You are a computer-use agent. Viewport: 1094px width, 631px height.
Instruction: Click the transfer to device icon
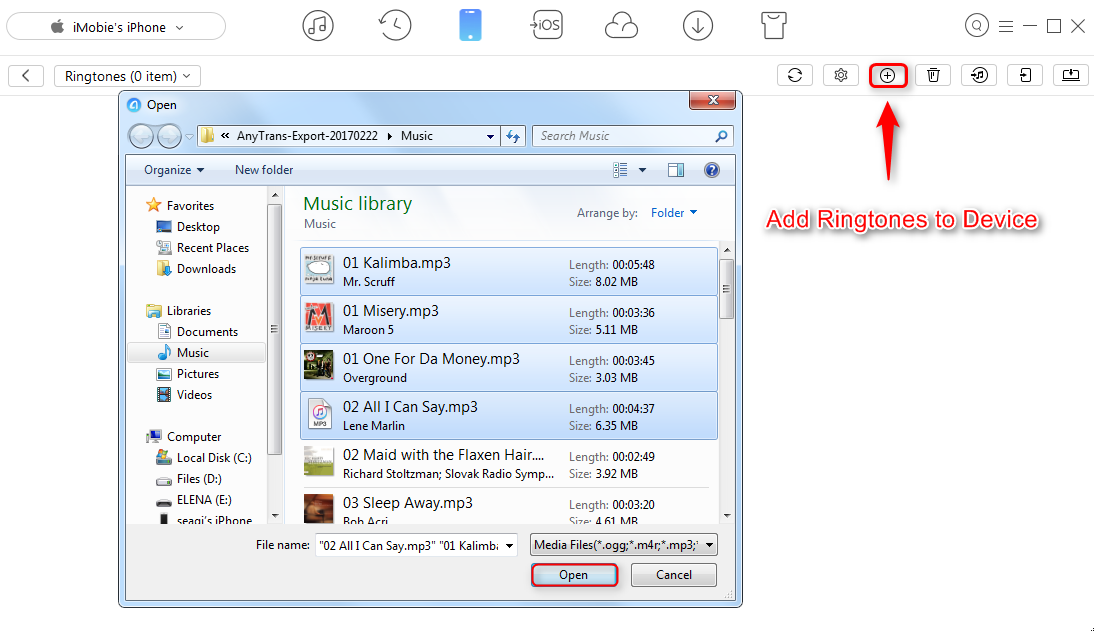(1025, 75)
